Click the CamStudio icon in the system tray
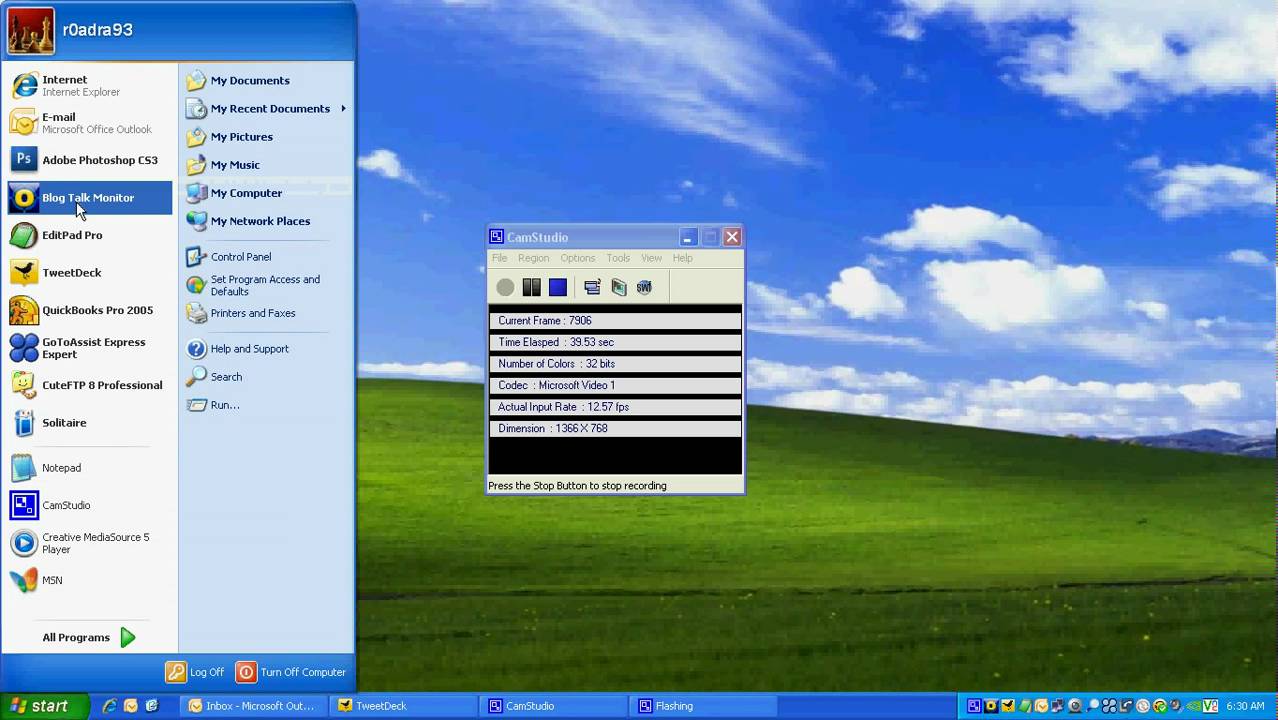The height and width of the screenshot is (720, 1278). click(x=974, y=706)
